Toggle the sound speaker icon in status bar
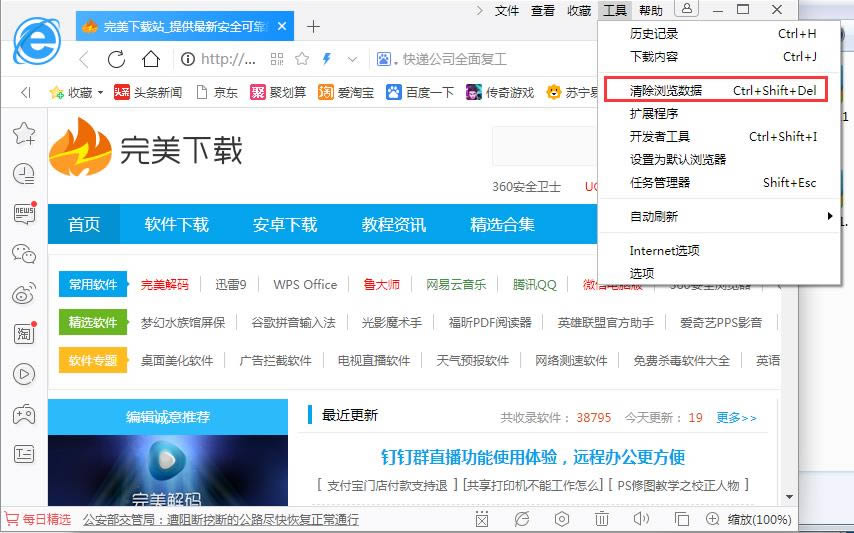The image size is (854, 533). point(642,519)
